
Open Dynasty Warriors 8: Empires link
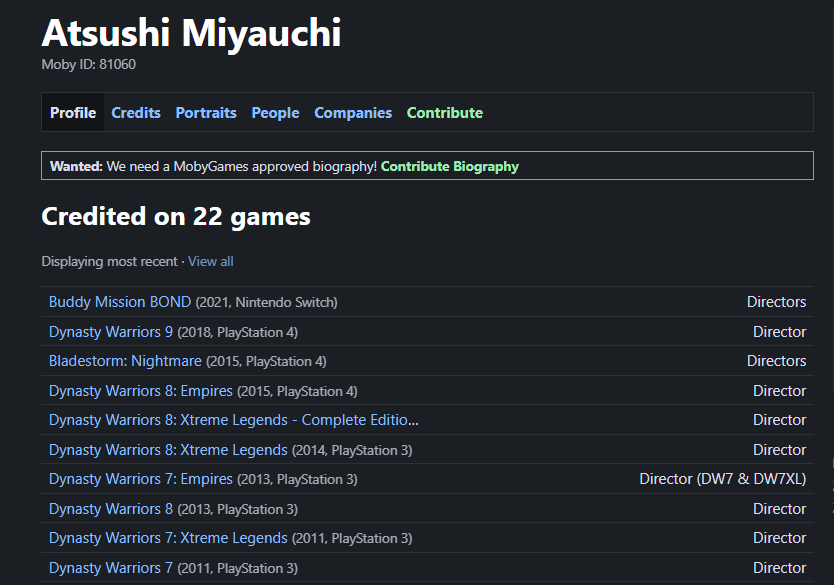pos(140,391)
